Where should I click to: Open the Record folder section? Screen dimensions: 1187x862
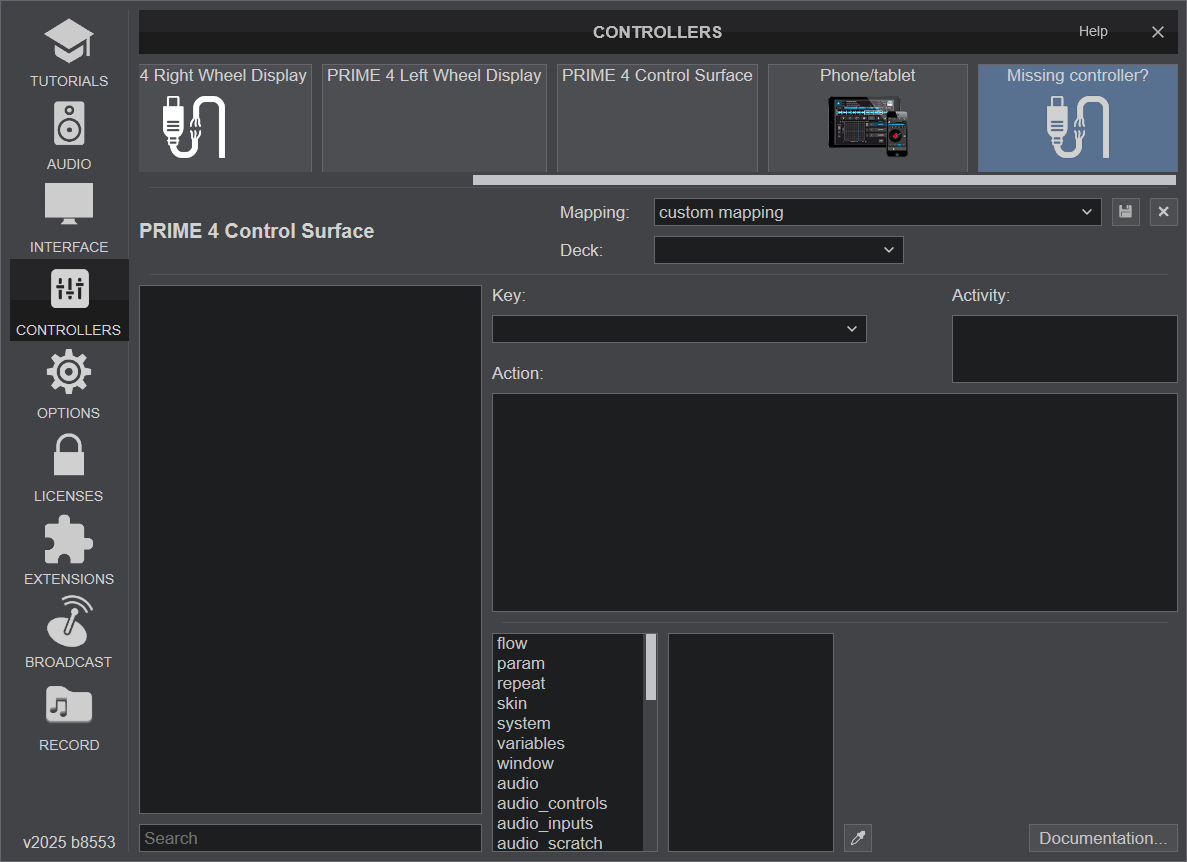click(x=69, y=717)
